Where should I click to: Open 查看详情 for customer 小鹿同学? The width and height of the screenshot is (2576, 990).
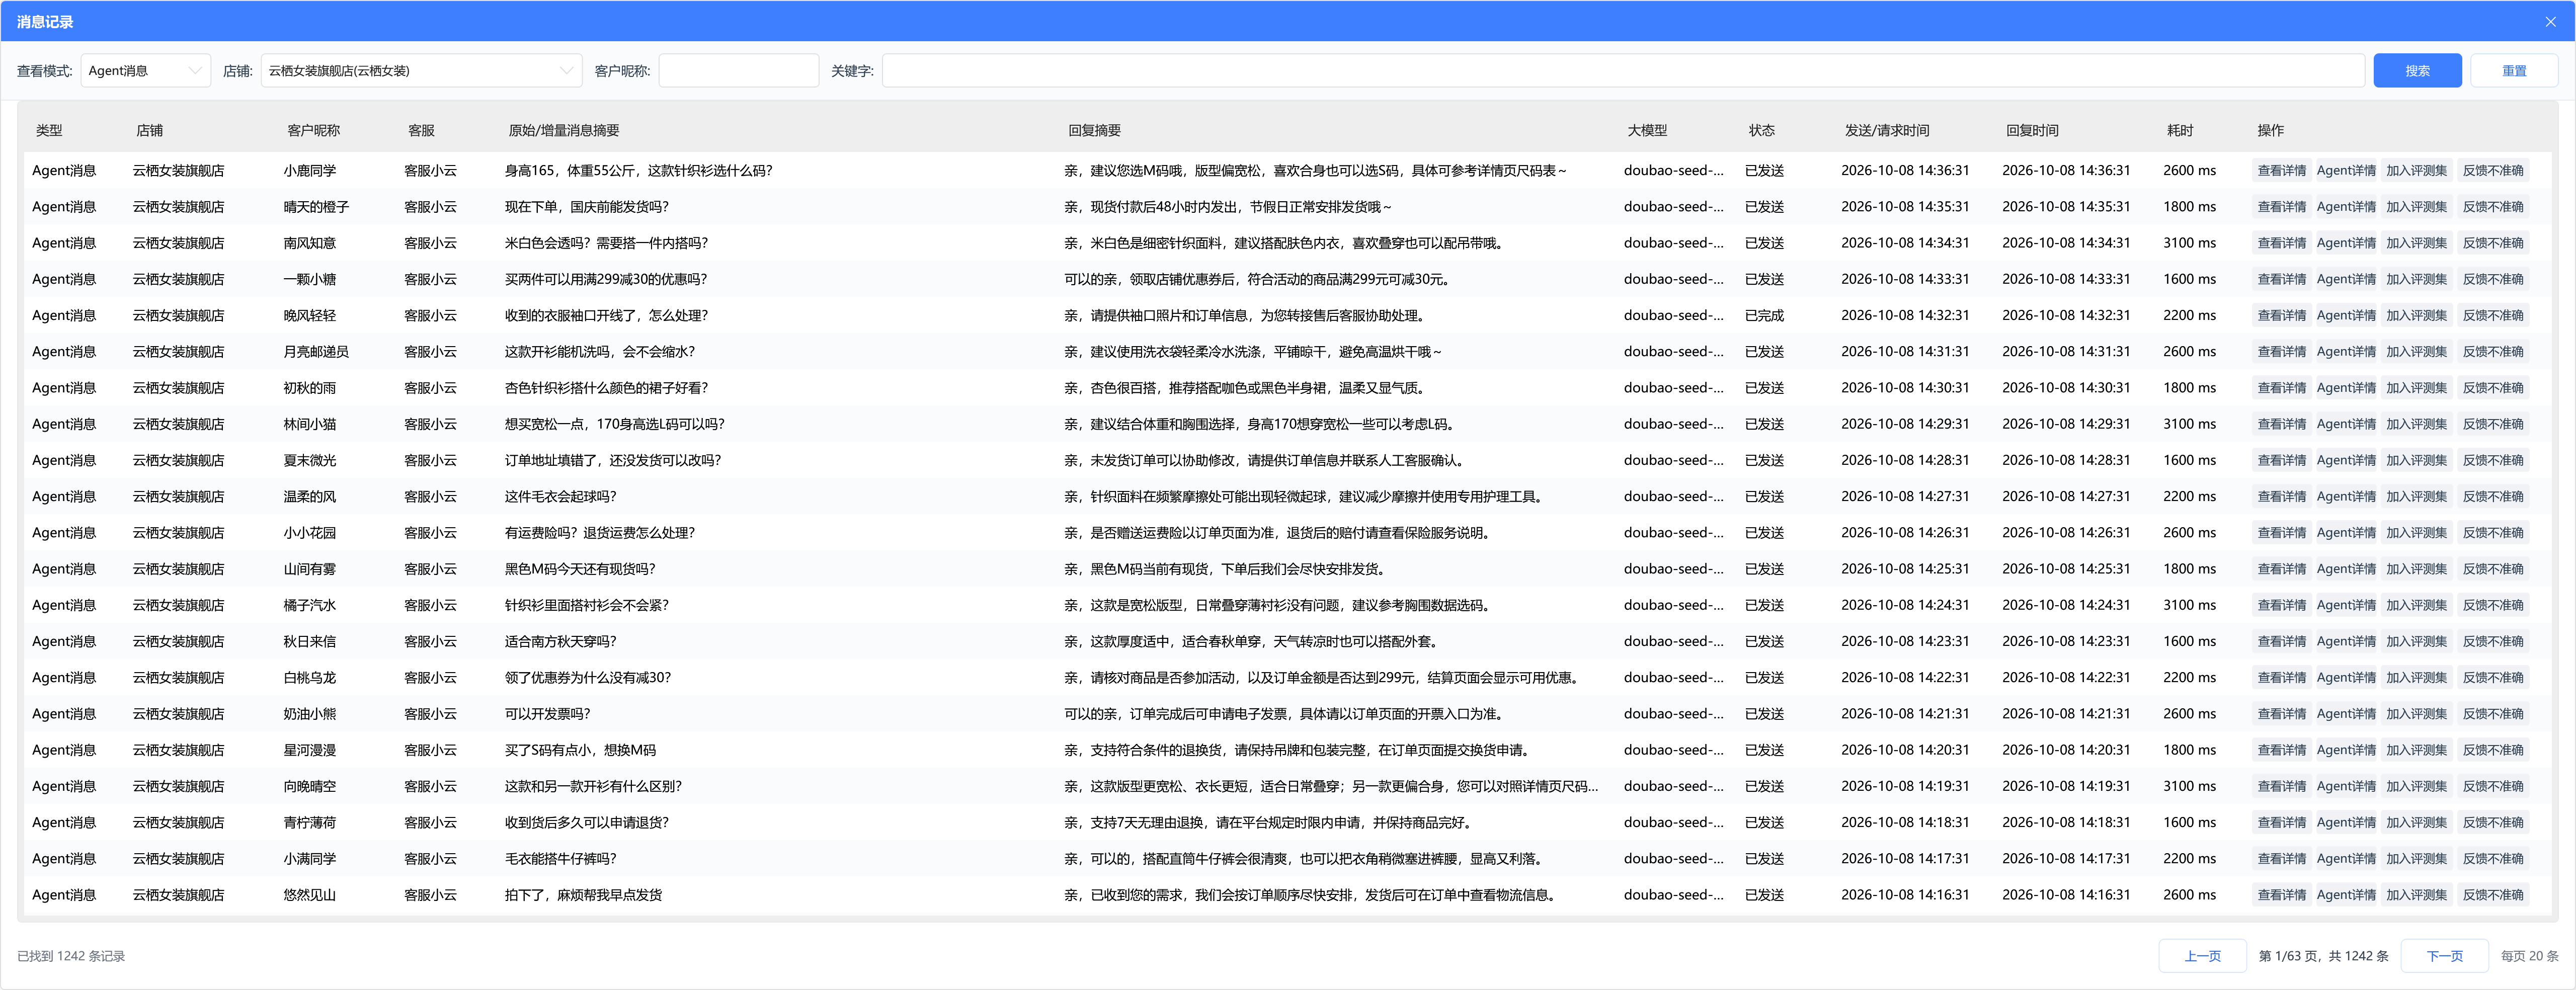[x=2281, y=171]
